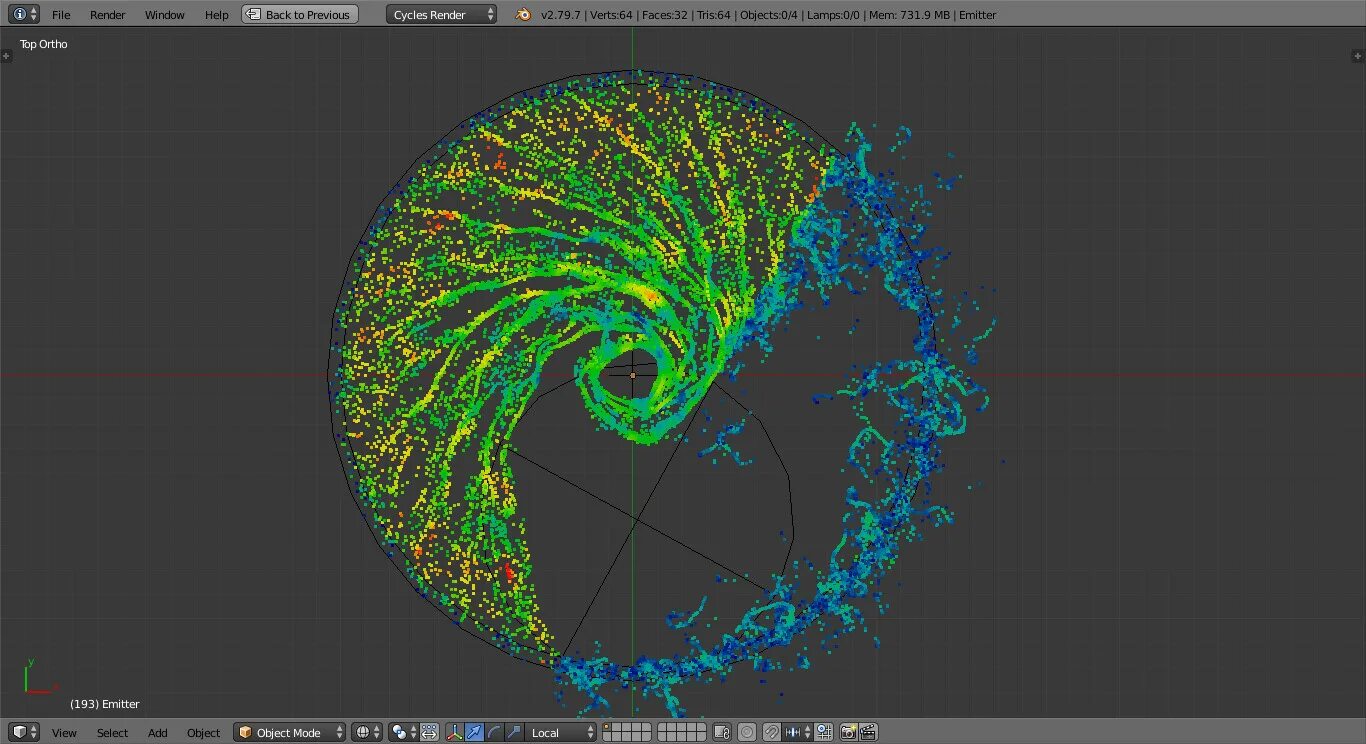Open the snap element type selector
This screenshot has width=1366, height=744.
coord(797,732)
